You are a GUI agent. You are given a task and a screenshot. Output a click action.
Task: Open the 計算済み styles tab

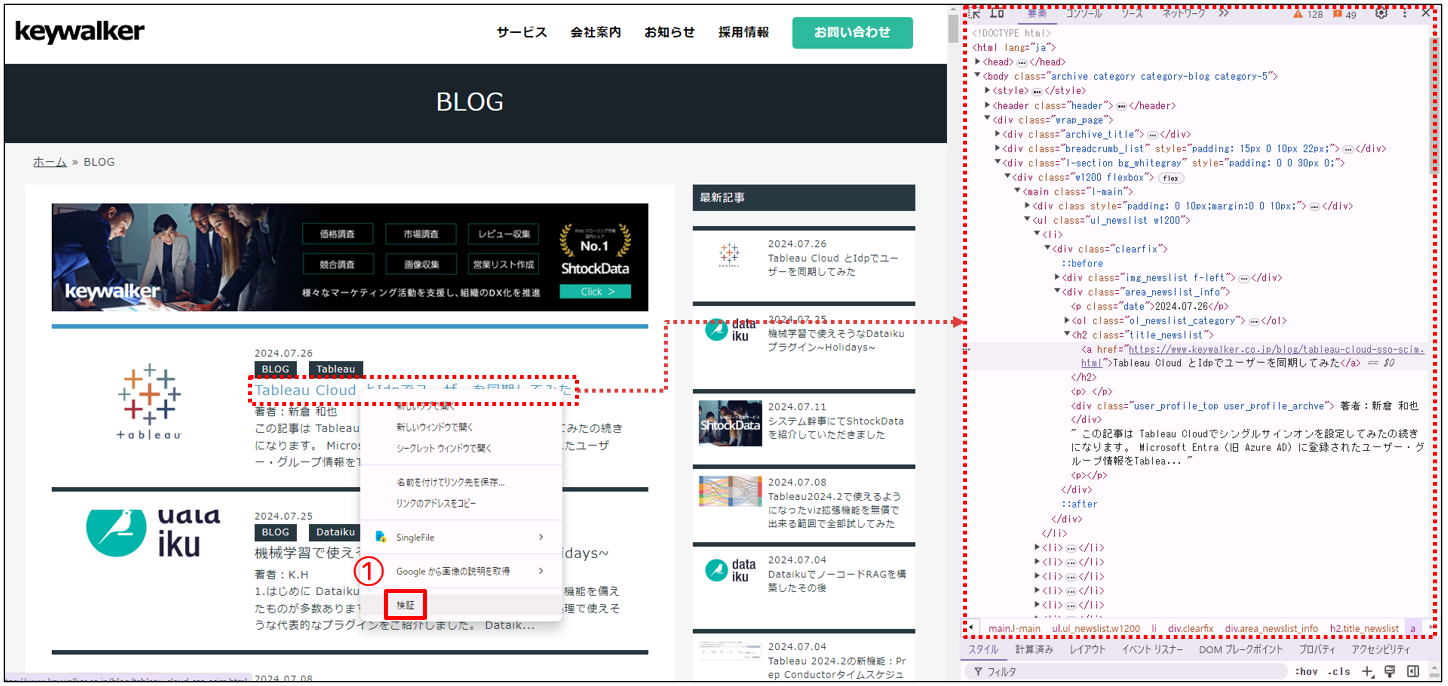coord(1034,650)
